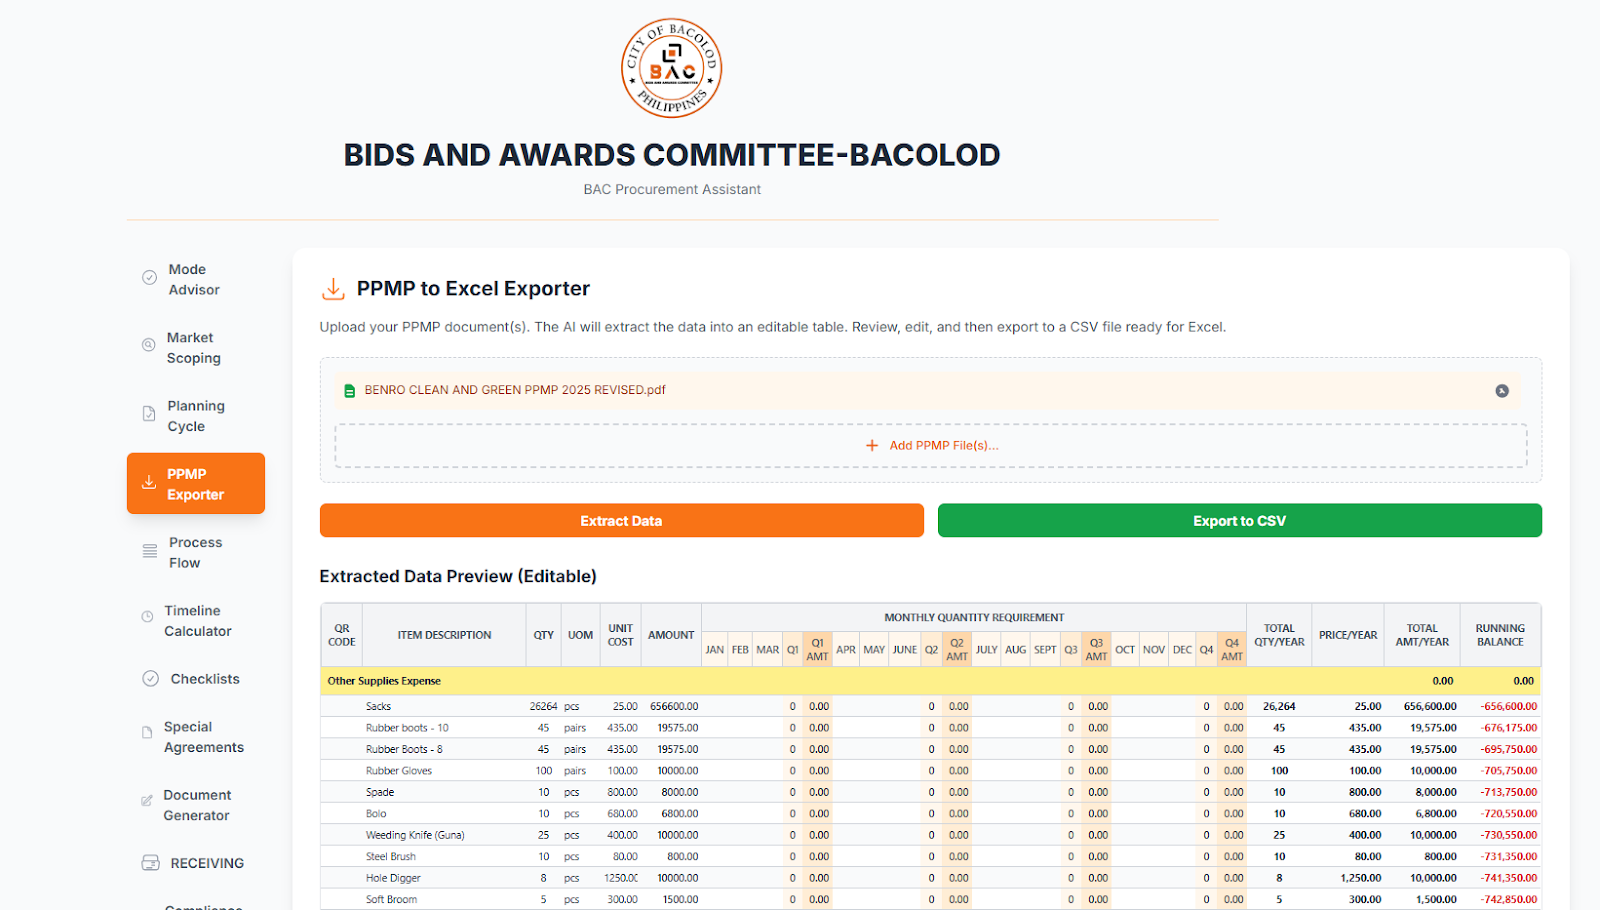Edit the Rubber Boots - 8 description cell
1600x910 pixels.
tap(444, 749)
